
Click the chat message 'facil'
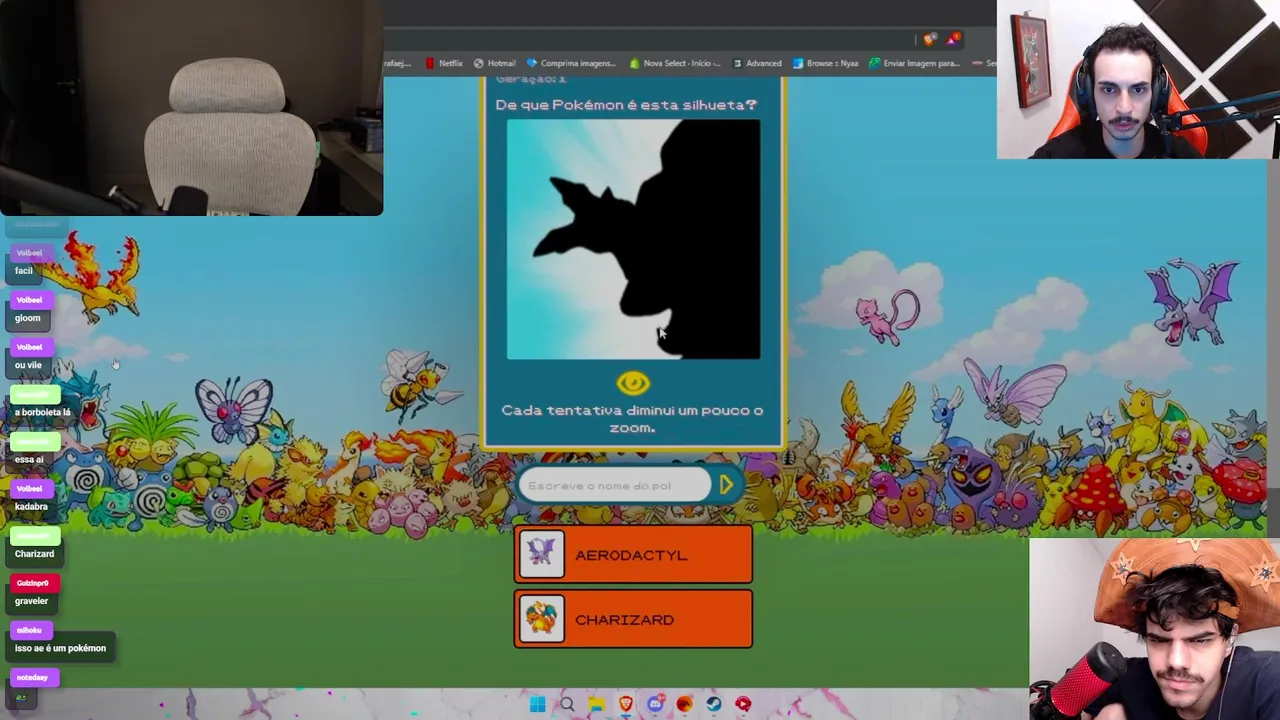click(x=24, y=271)
